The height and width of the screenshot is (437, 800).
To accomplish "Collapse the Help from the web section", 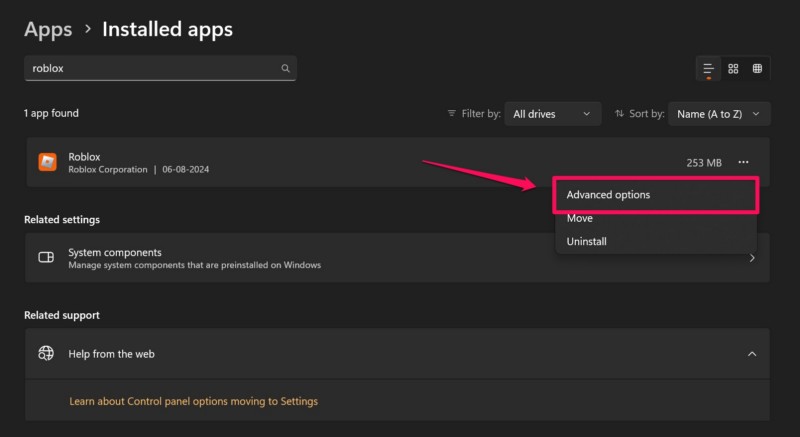I will [752, 354].
